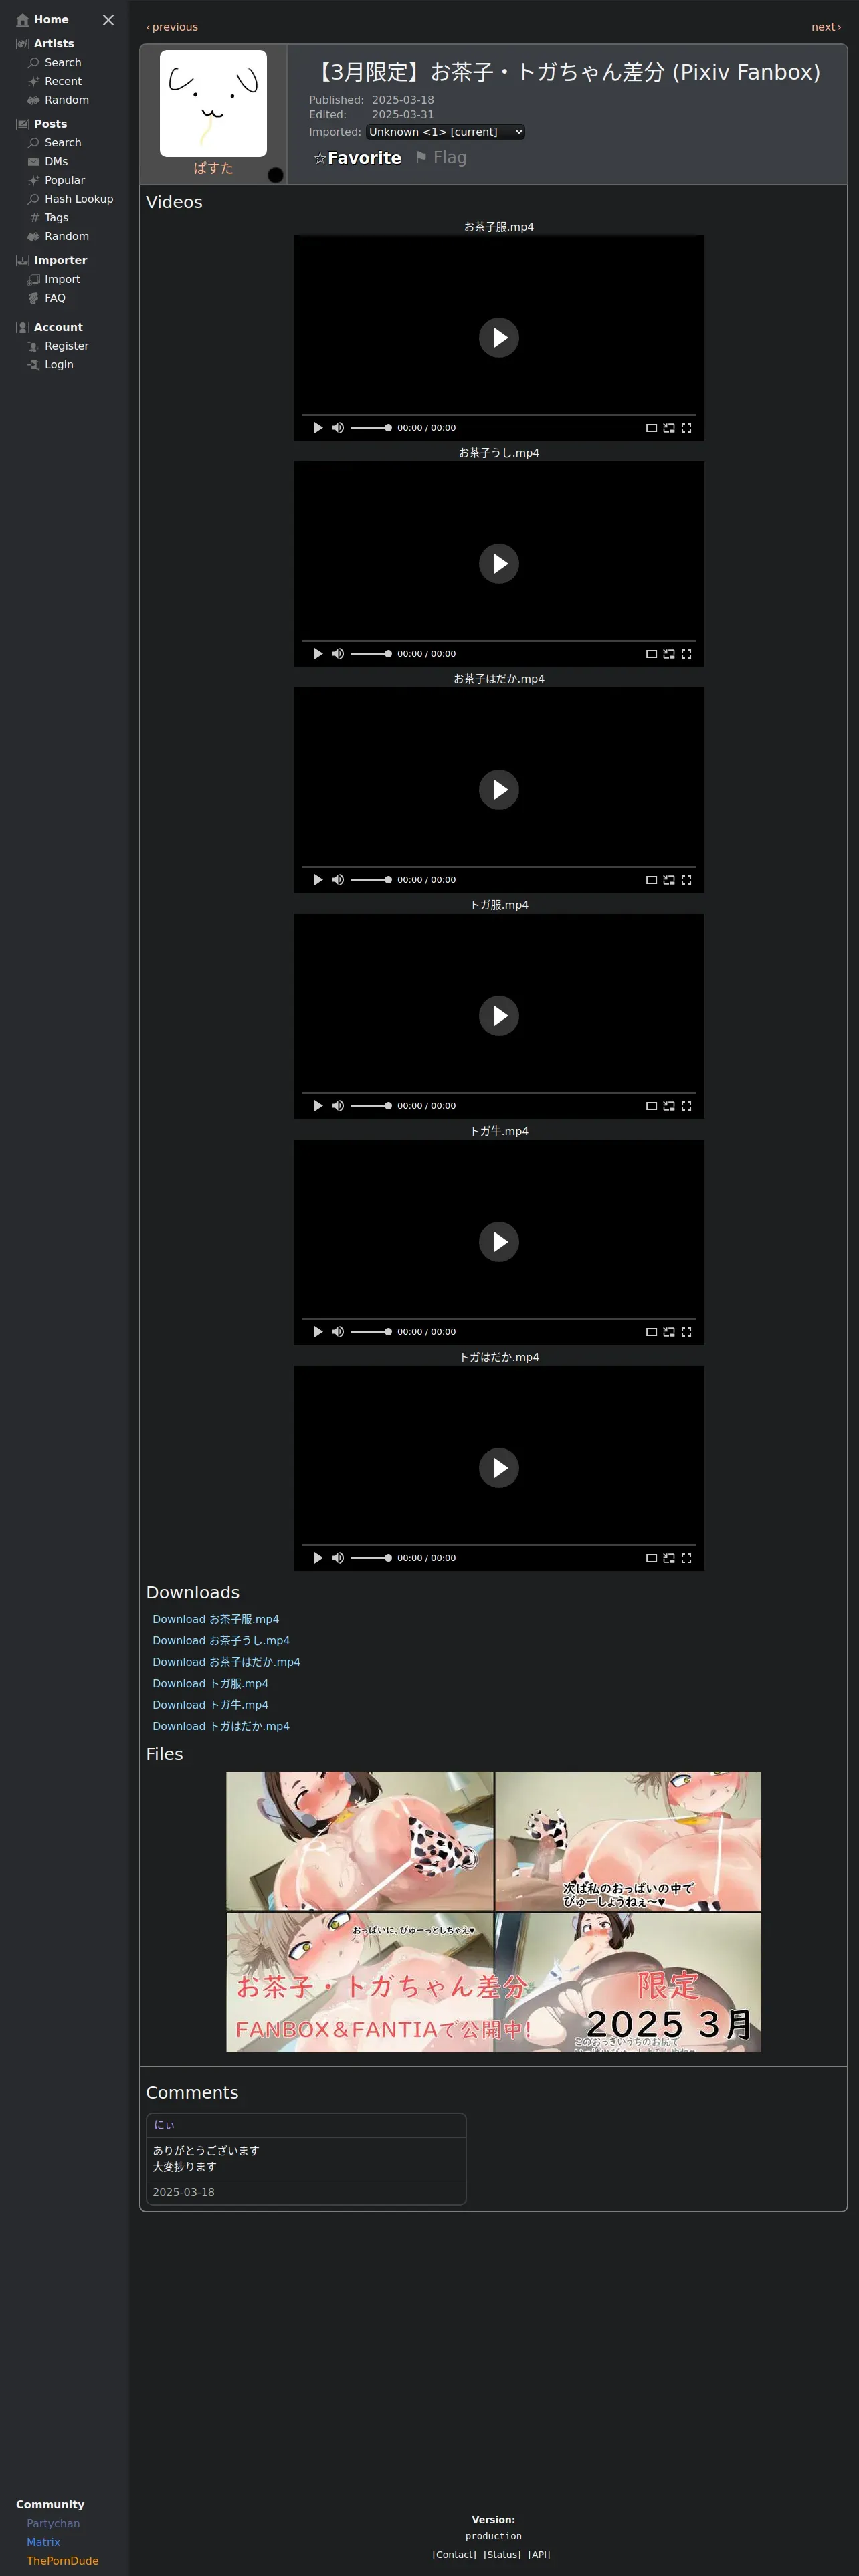Toggle theater mode on トガ服.mp4
859x2576 pixels.
651,1106
